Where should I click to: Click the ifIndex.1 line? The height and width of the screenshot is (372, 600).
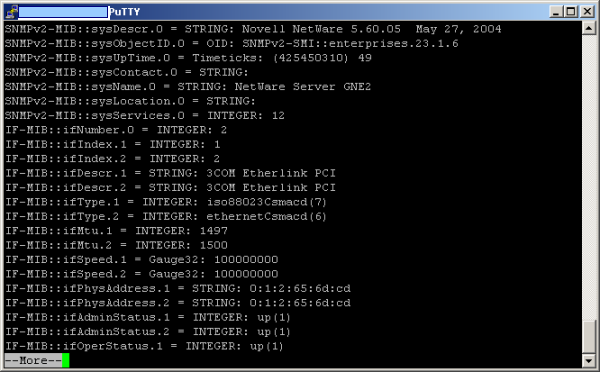click(x=112, y=145)
